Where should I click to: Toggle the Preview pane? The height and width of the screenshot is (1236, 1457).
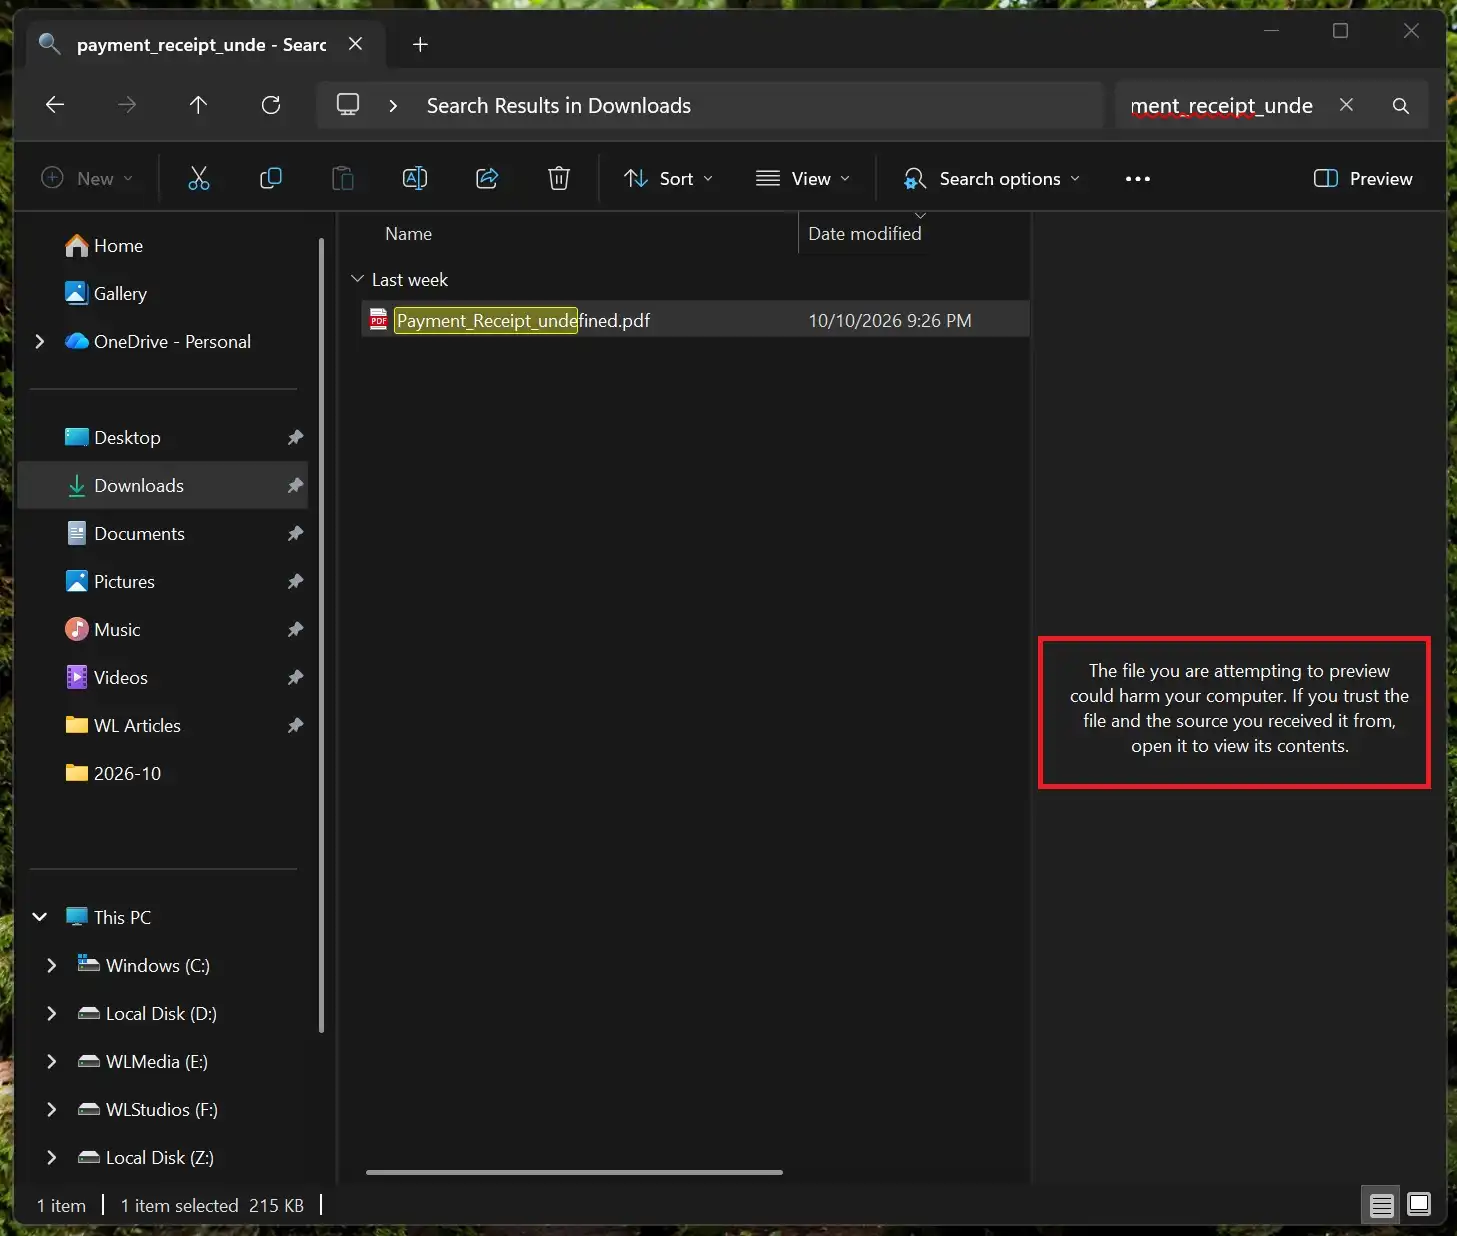[x=1363, y=178]
